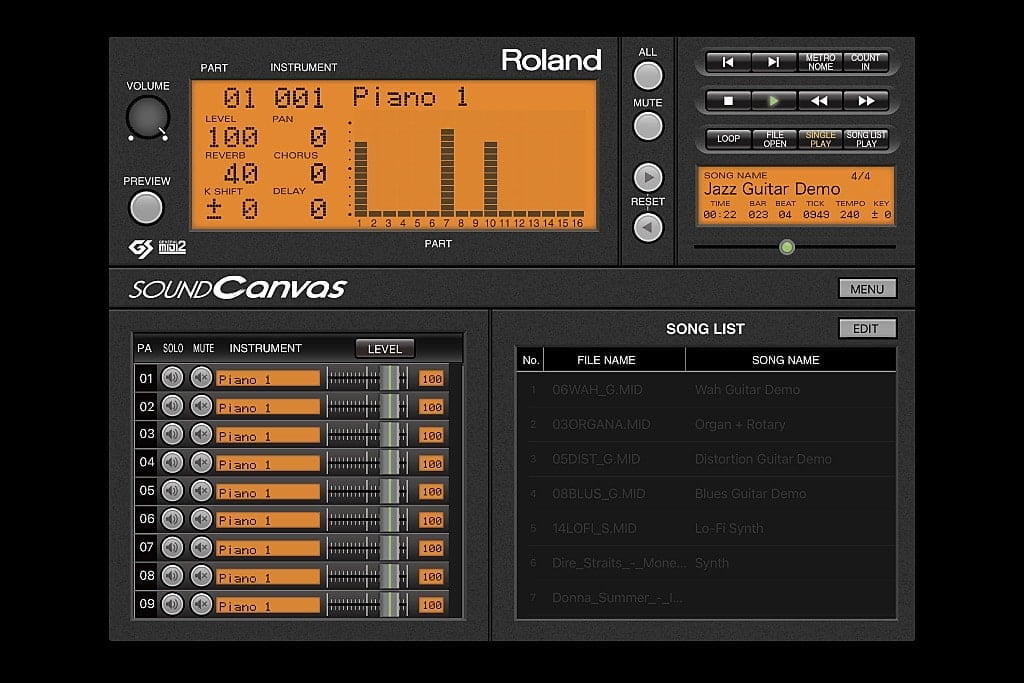Screen dimensions: 1024x683
Task: Toggle the Metronome button
Action: (820, 62)
